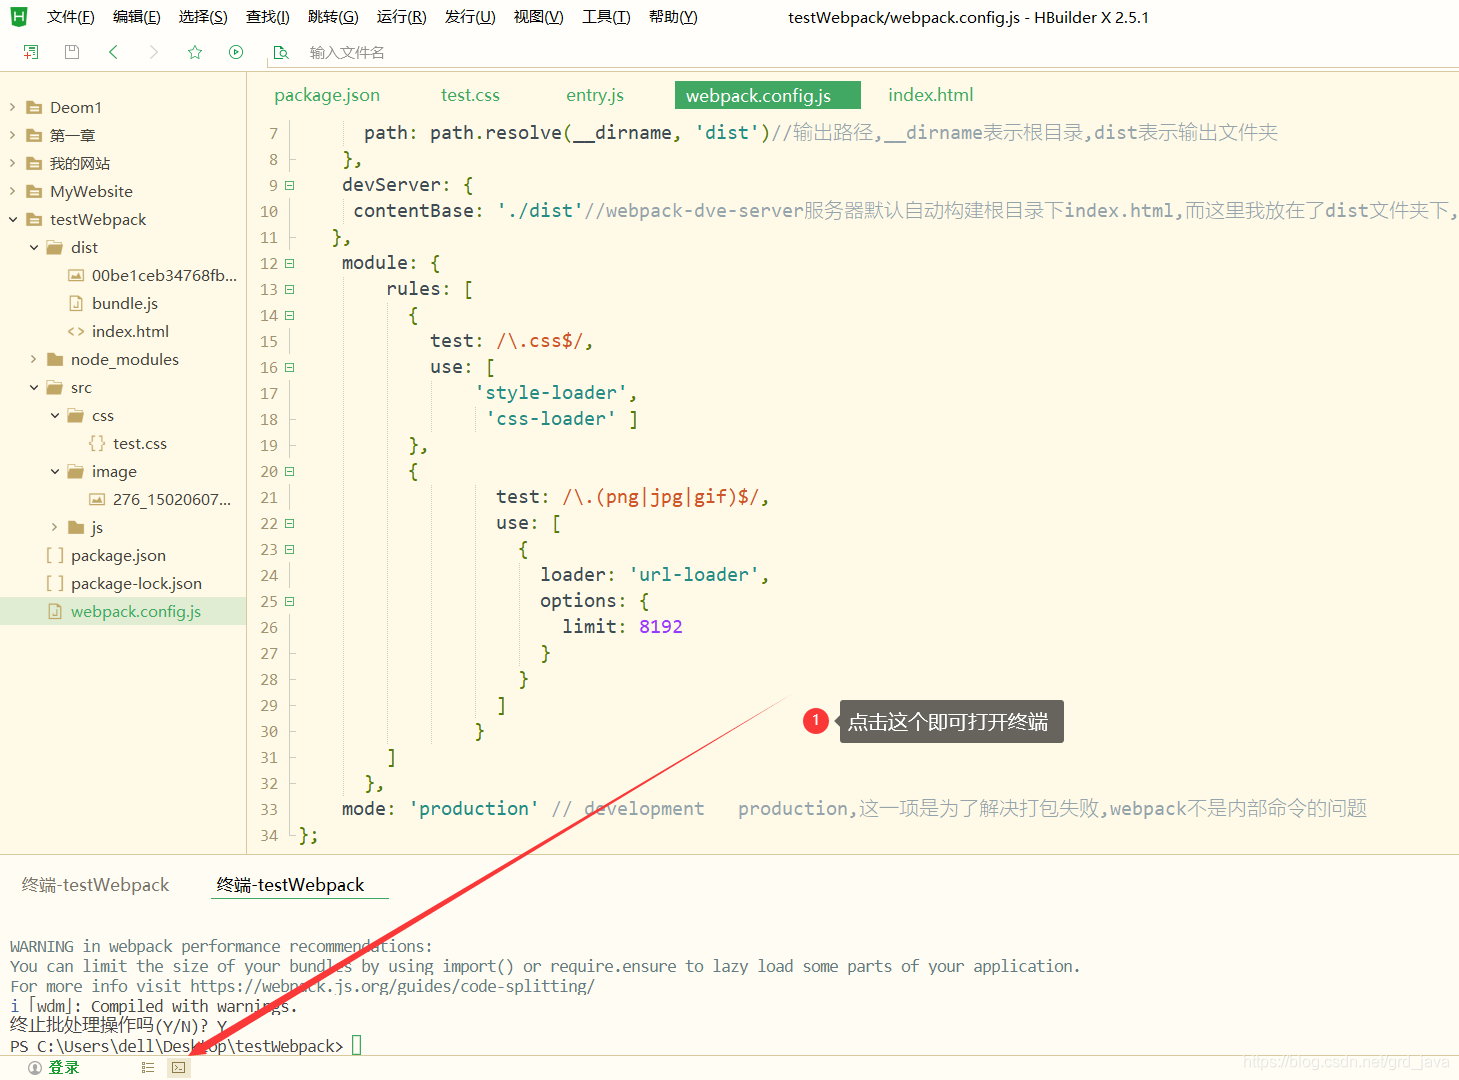Click the 8192 limit value
Image resolution: width=1459 pixels, height=1080 pixels.
[x=661, y=627]
